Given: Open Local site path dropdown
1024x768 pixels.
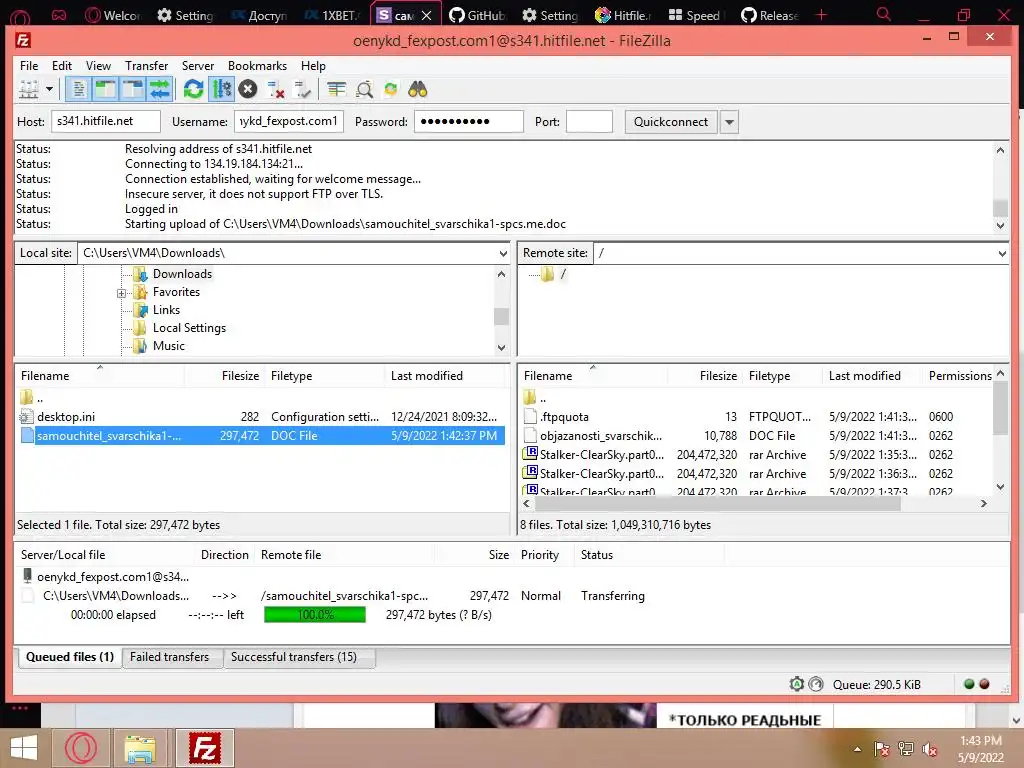Looking at the screenshot, I should click(503, 253).
